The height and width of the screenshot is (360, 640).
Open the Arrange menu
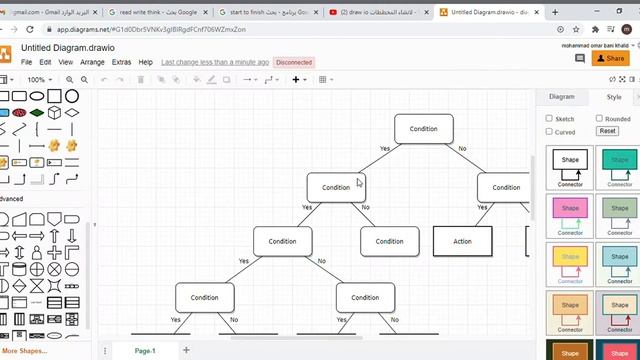[x=92, y=62]
